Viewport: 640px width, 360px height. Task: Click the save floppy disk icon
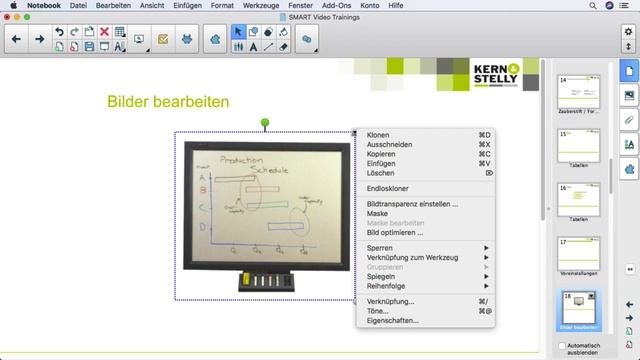[x=89, y=47]
